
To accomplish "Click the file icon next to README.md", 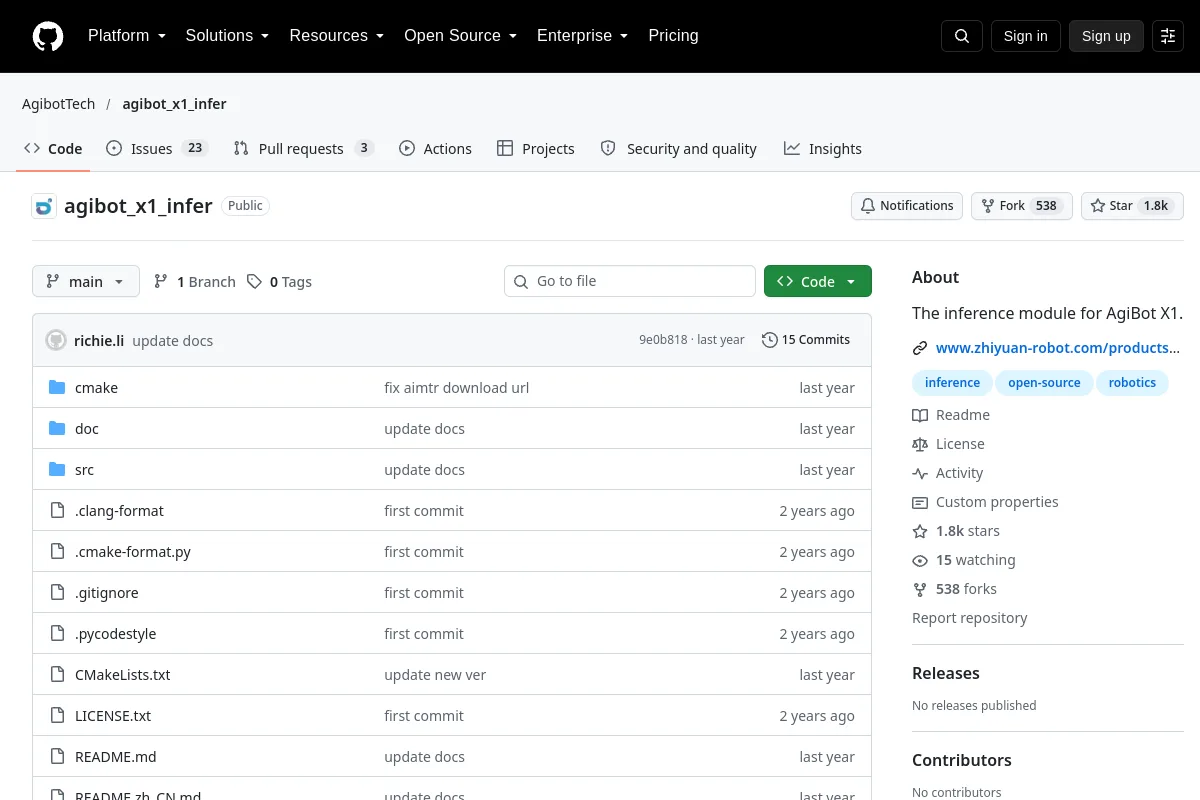I will [57, 757].
